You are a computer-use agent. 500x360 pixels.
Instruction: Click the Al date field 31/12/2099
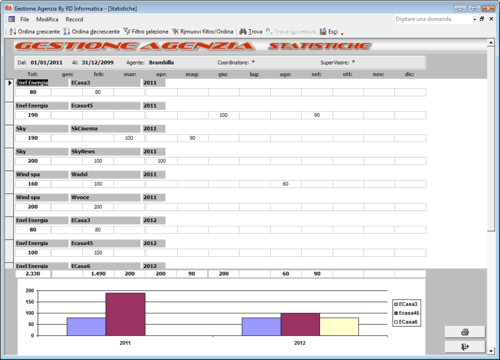[98, 63]
